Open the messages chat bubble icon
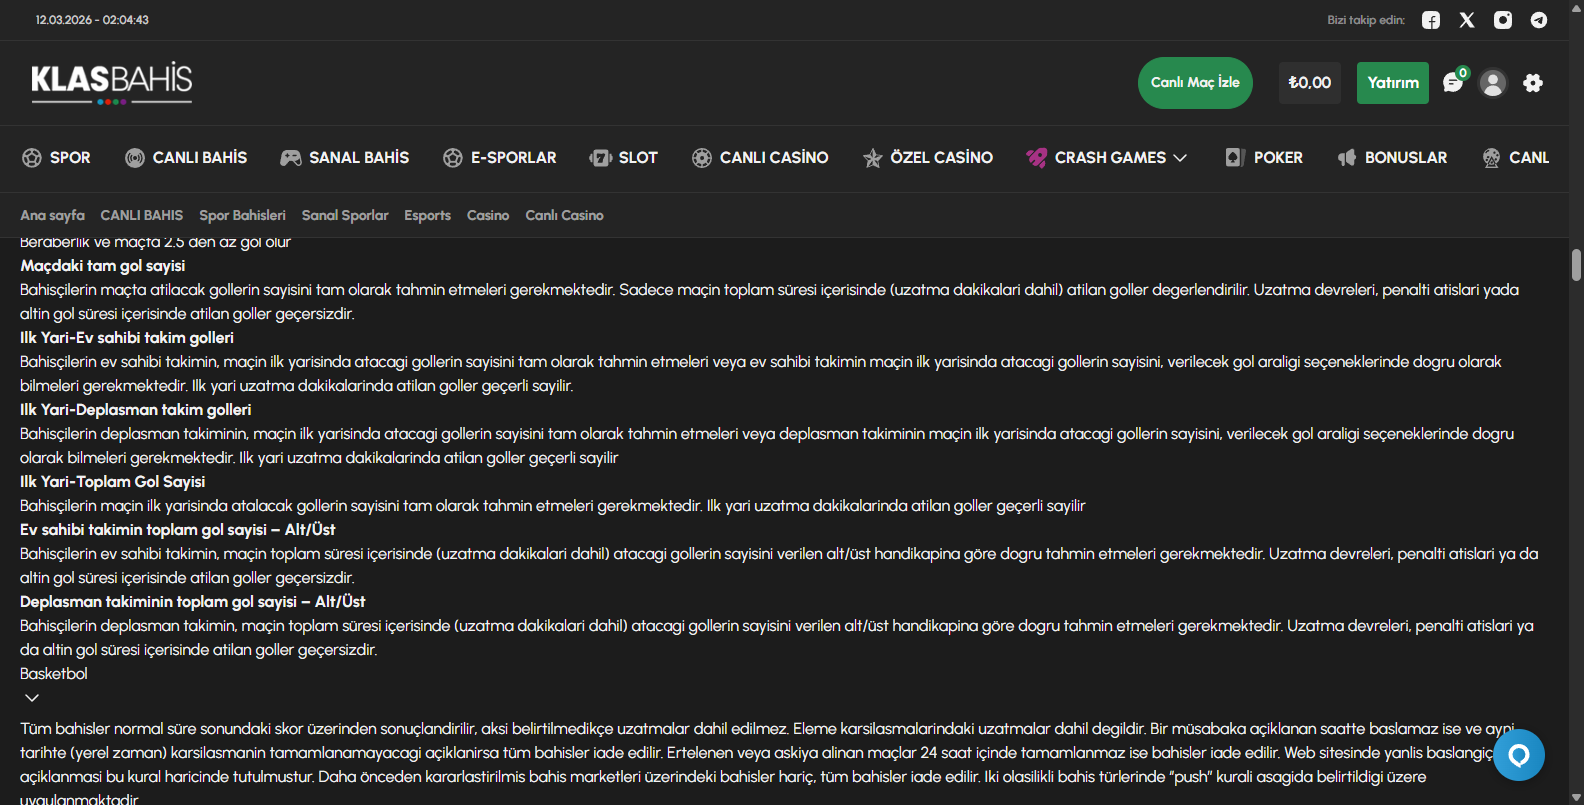 (x=1454, y=82)
